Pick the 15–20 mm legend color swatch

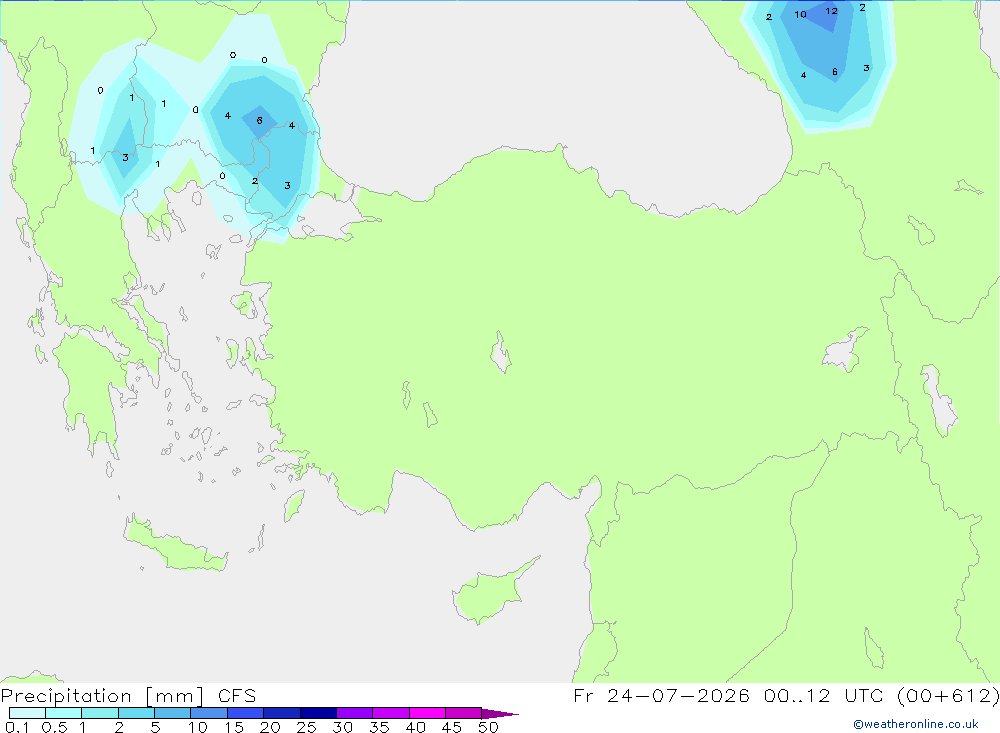[x=246, y=713]
